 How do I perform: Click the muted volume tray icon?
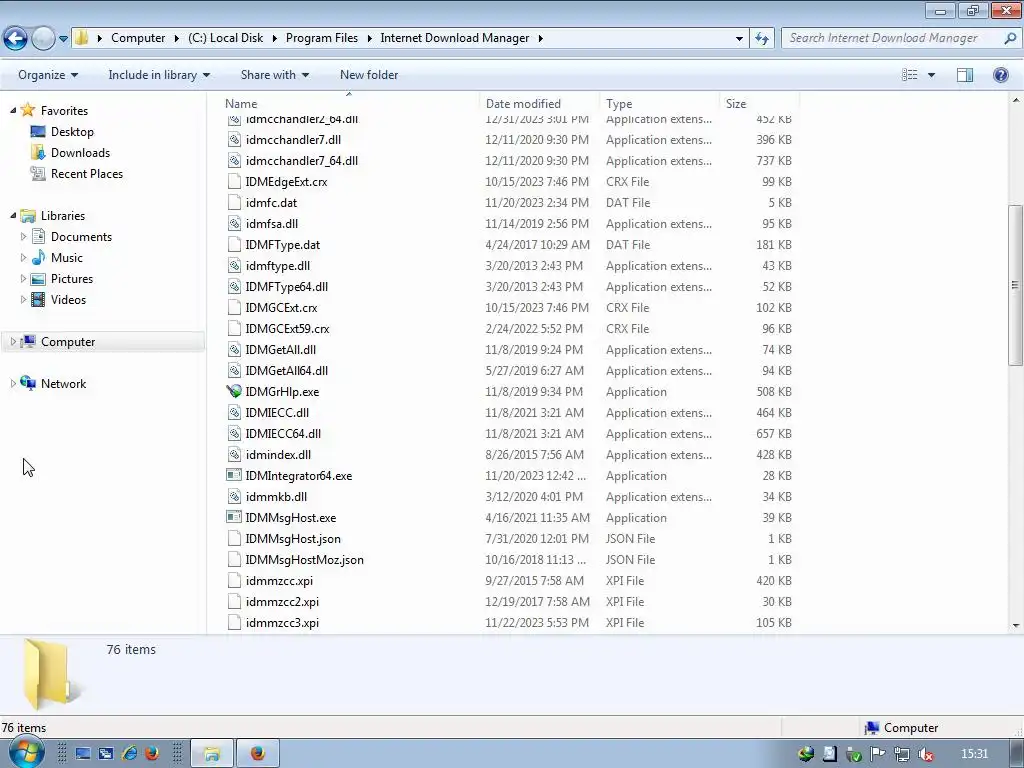(925, 754)
